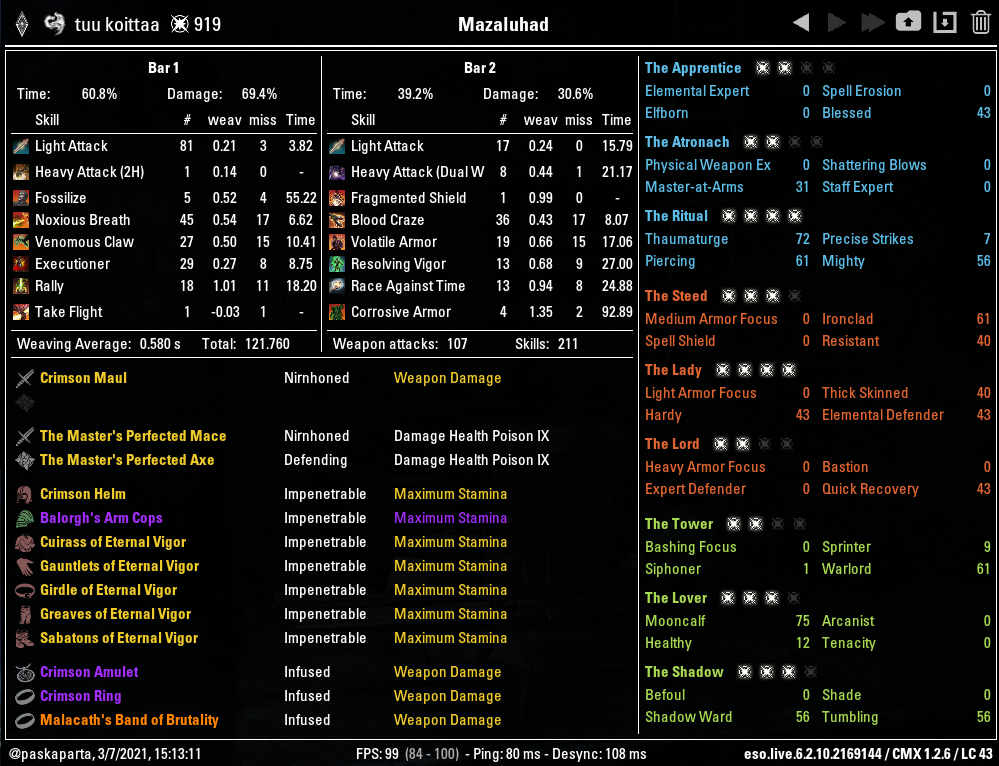This screenshot has height=766, width=999.
Task: Delete the fight with trash icon
Action: point(981,23)
